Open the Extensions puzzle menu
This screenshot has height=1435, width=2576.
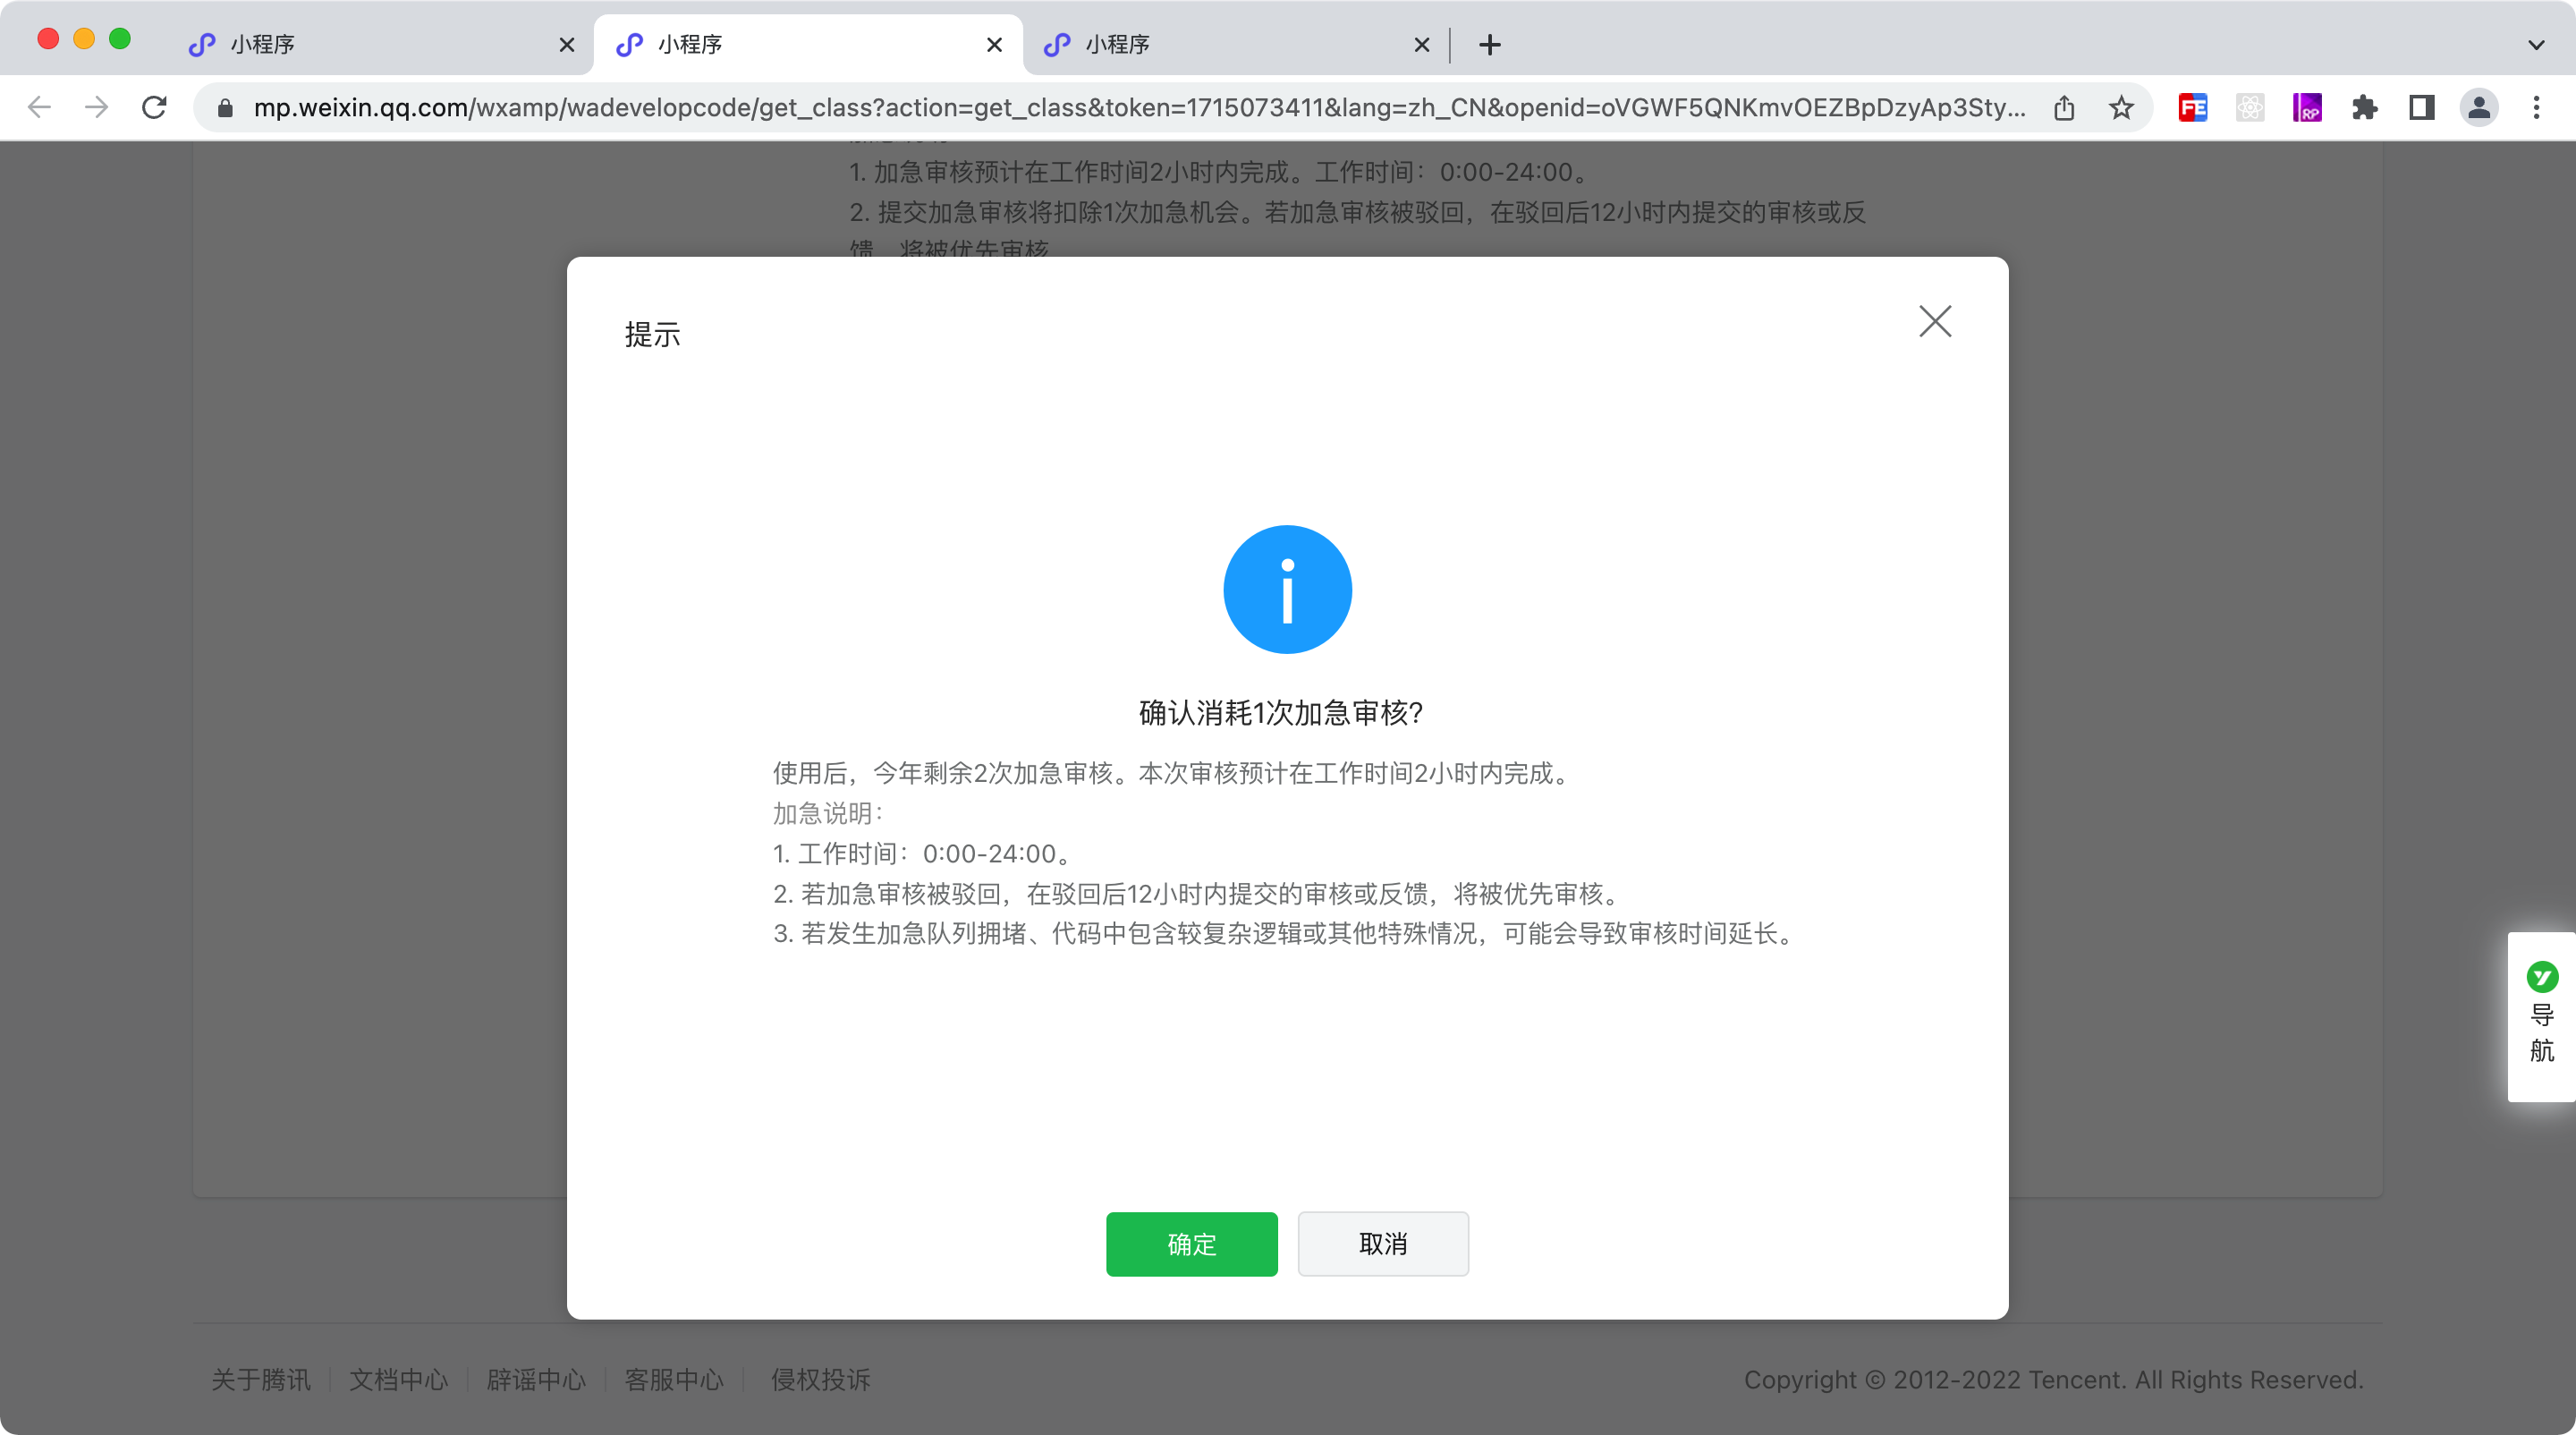click(x=2364, y=107)
